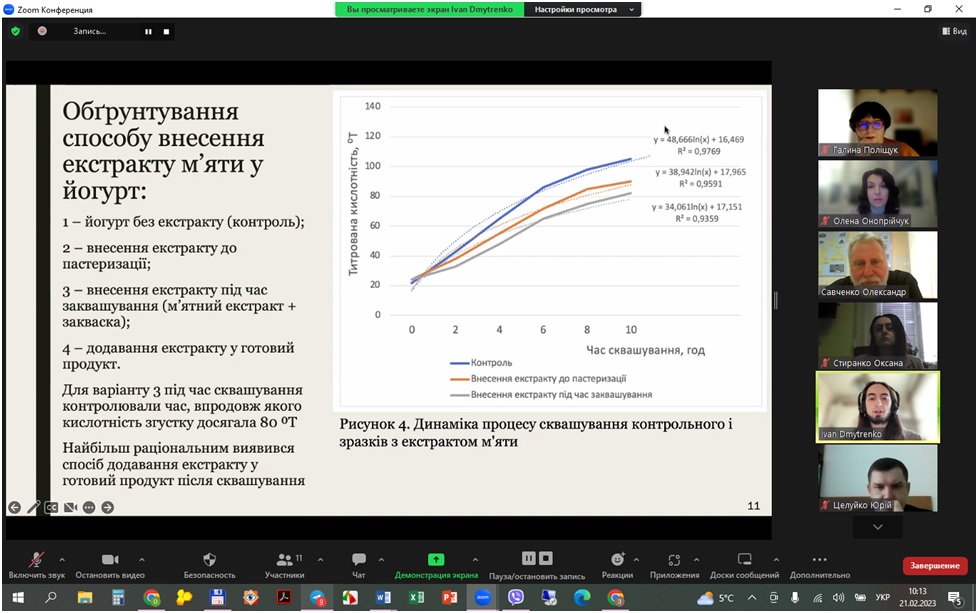This screenshot has width=978, height=613.
Task: Open taskbar search magnifier
Action: tap(51, 597)
